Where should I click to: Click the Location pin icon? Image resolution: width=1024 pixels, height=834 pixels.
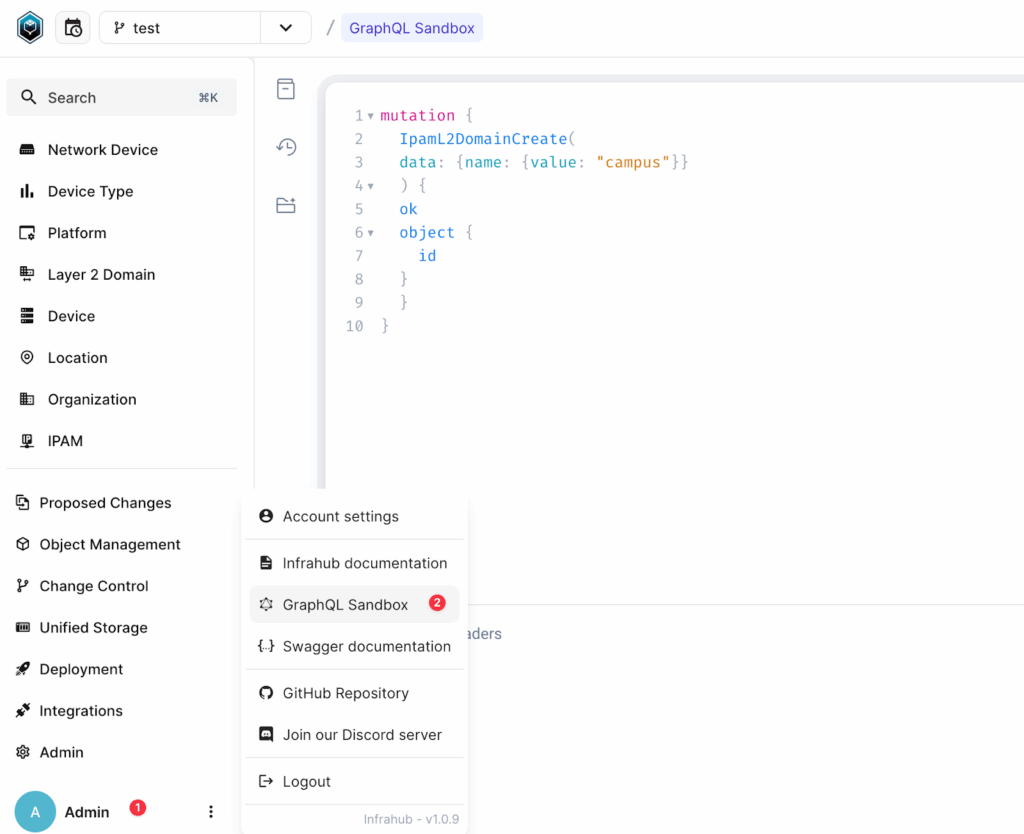(x=27, y=358)
